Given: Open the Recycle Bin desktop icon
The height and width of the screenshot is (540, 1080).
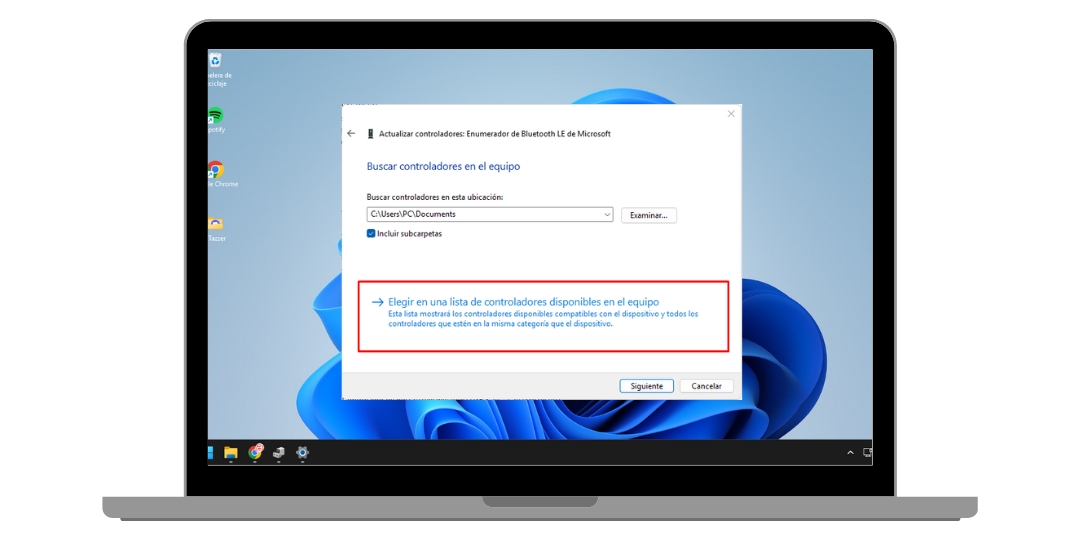Looking at the screenshot, I should (x=215, y=61).
